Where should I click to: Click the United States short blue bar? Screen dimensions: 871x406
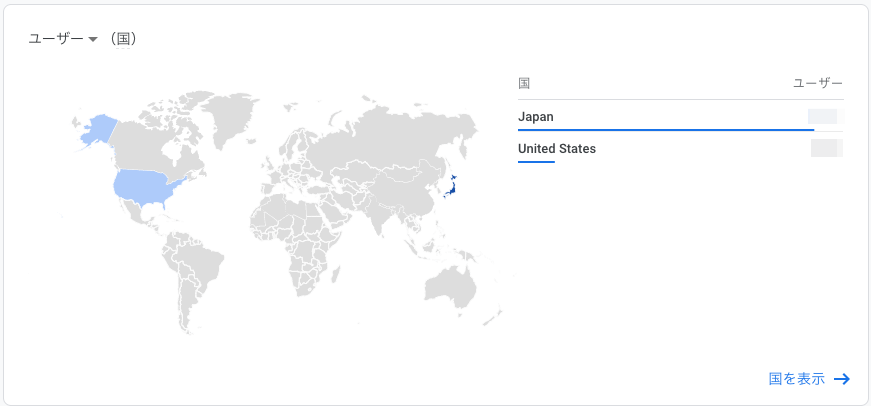point(536,162)
